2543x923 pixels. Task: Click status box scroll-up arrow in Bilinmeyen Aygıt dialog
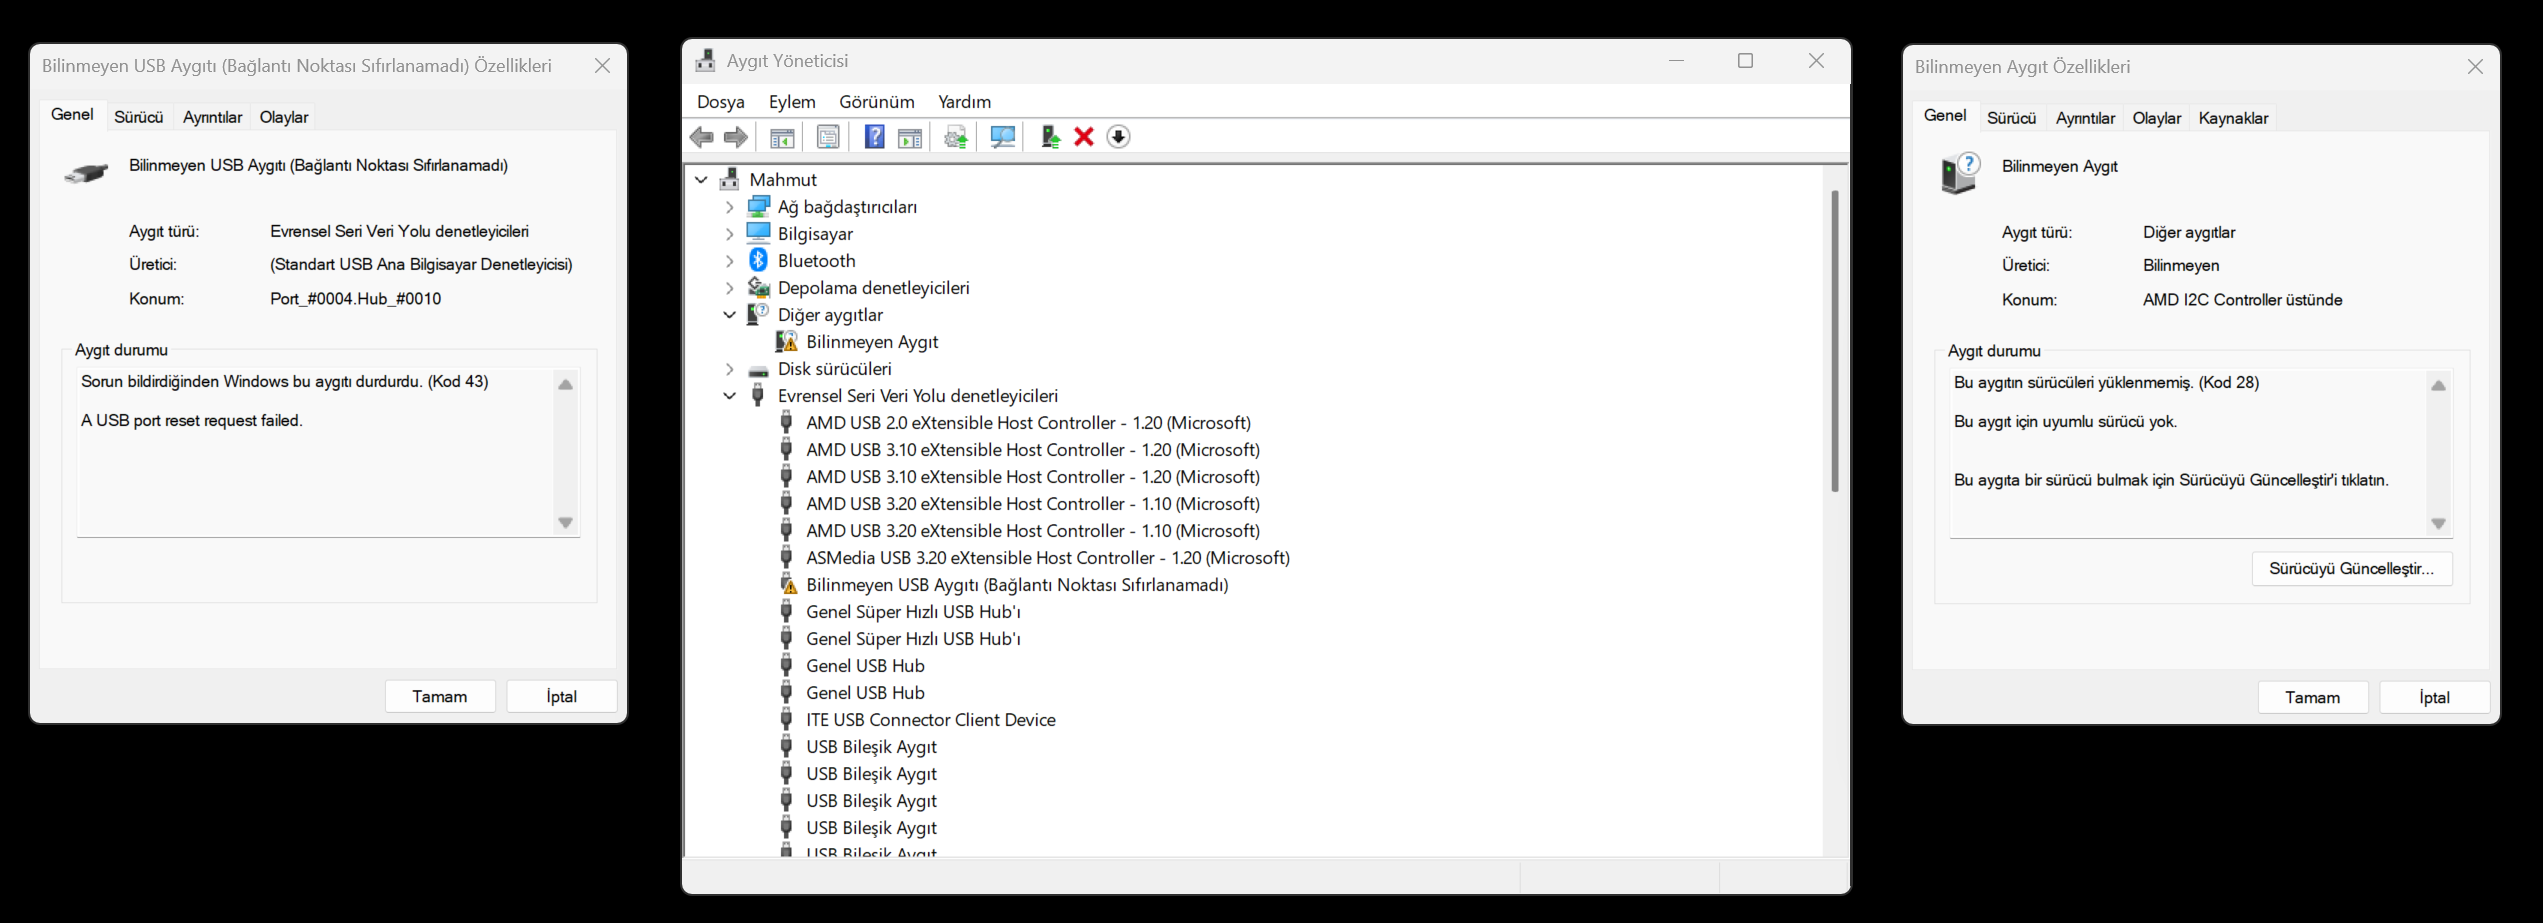[x=2439, y=386]
